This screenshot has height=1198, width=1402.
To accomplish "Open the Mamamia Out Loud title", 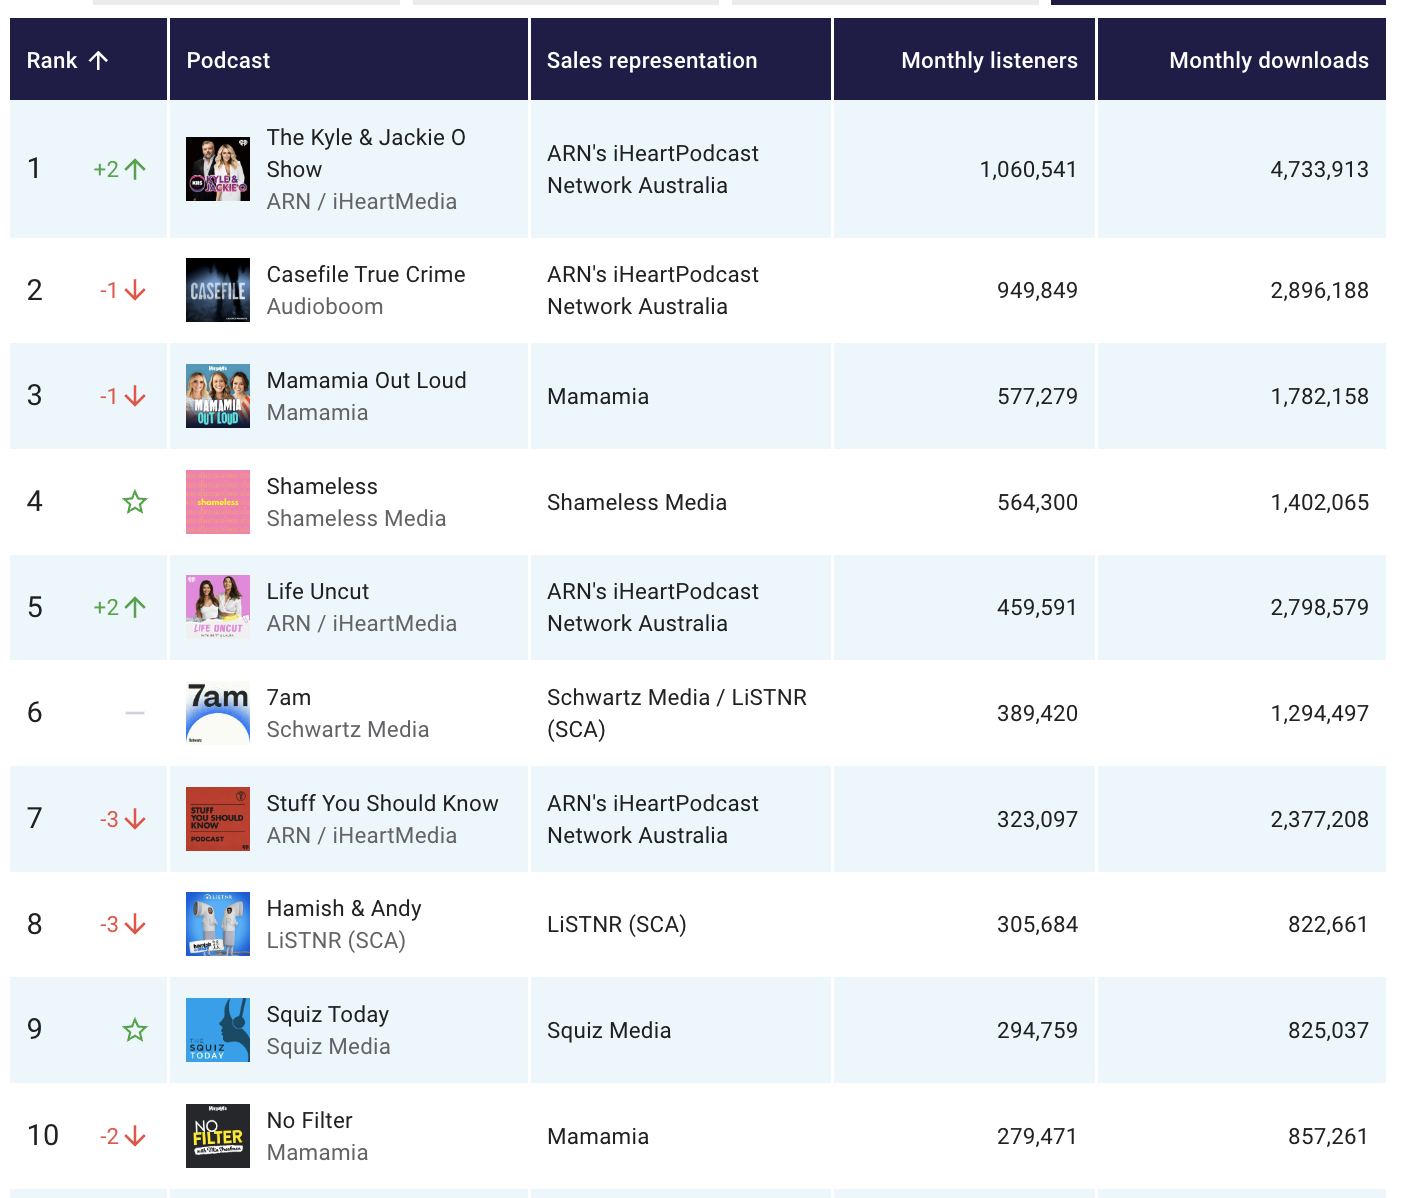I will [x=366, y=380].
